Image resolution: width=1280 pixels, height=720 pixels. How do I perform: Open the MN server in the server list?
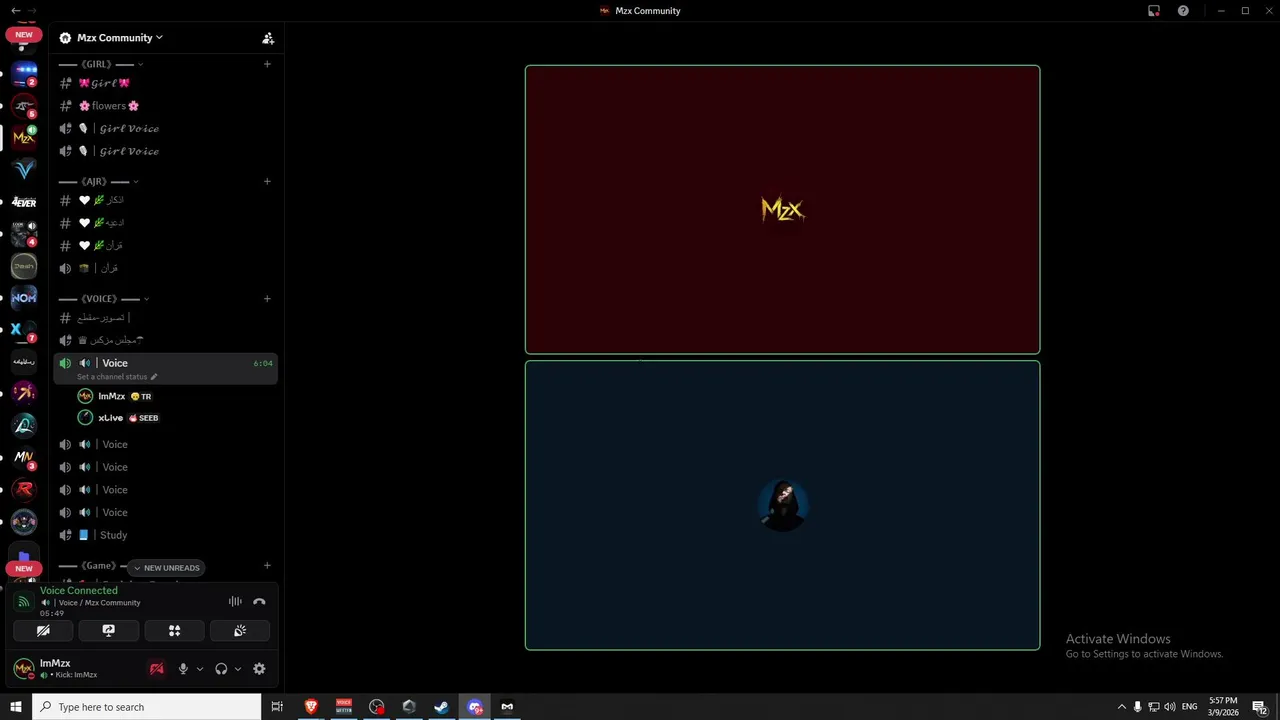[24, 457]
